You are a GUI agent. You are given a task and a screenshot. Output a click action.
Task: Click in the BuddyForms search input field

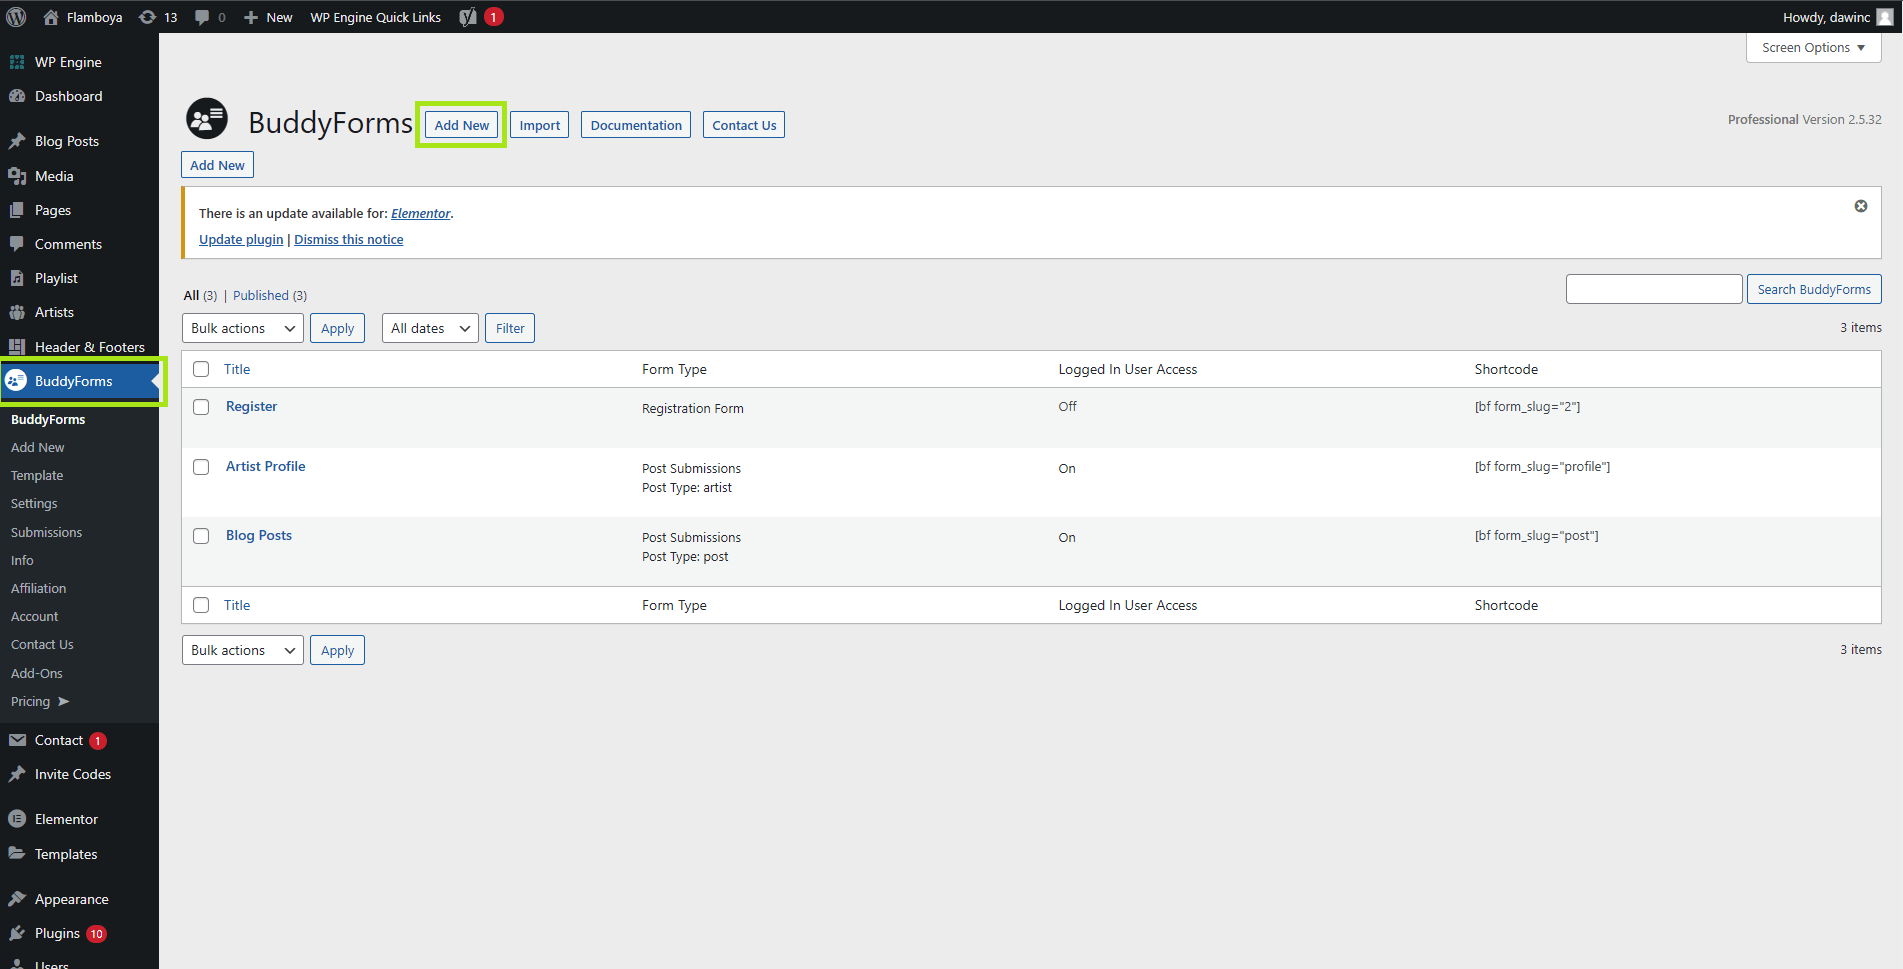click(1654, 289)
